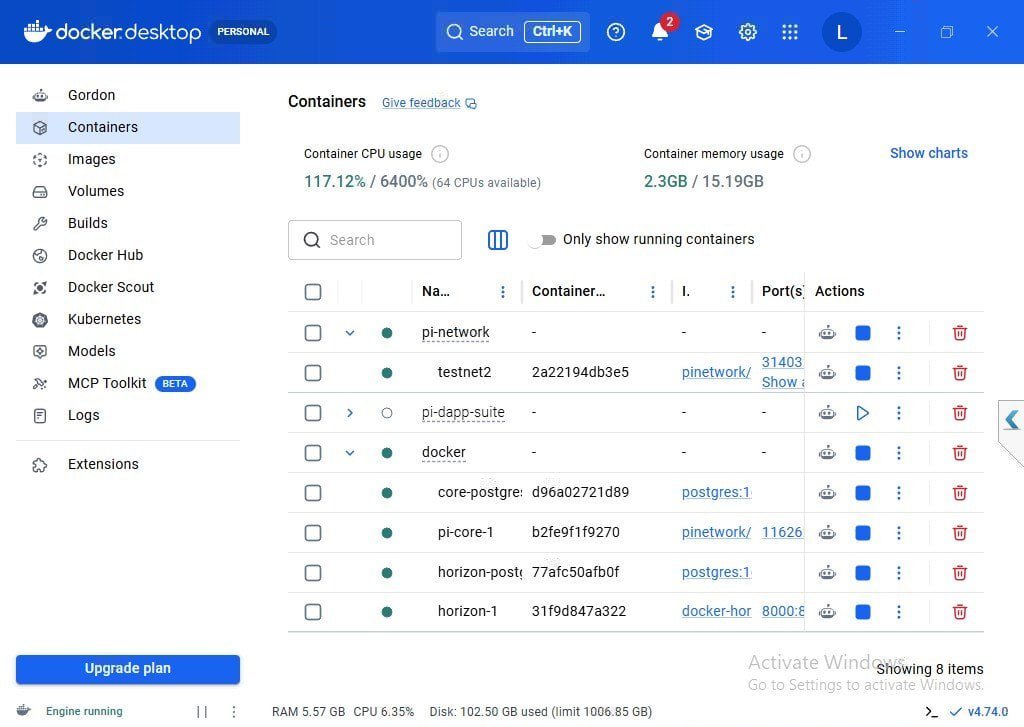Toggle Only show running containers
1024x727 pixels.
(x=542, y=240)
